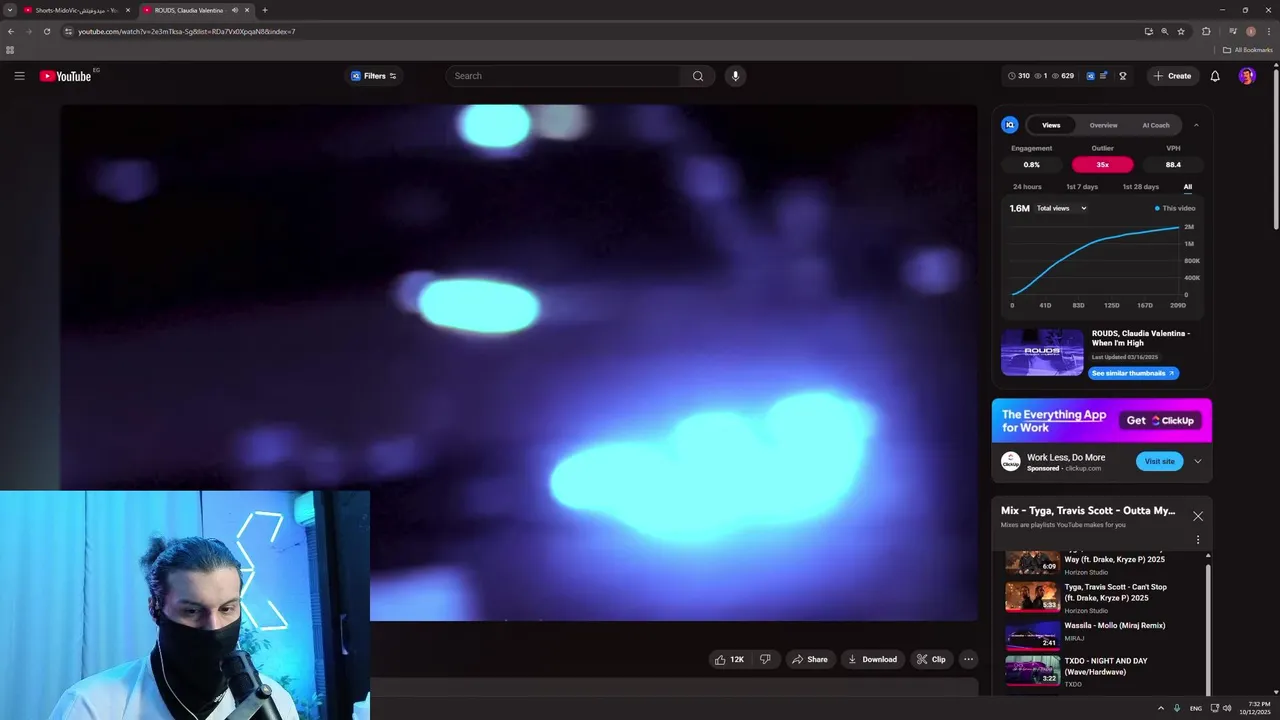This screenshot has width=1280, height=720.
Task: Open All Bookmarks folder
Action: [x=1248, y=50]
